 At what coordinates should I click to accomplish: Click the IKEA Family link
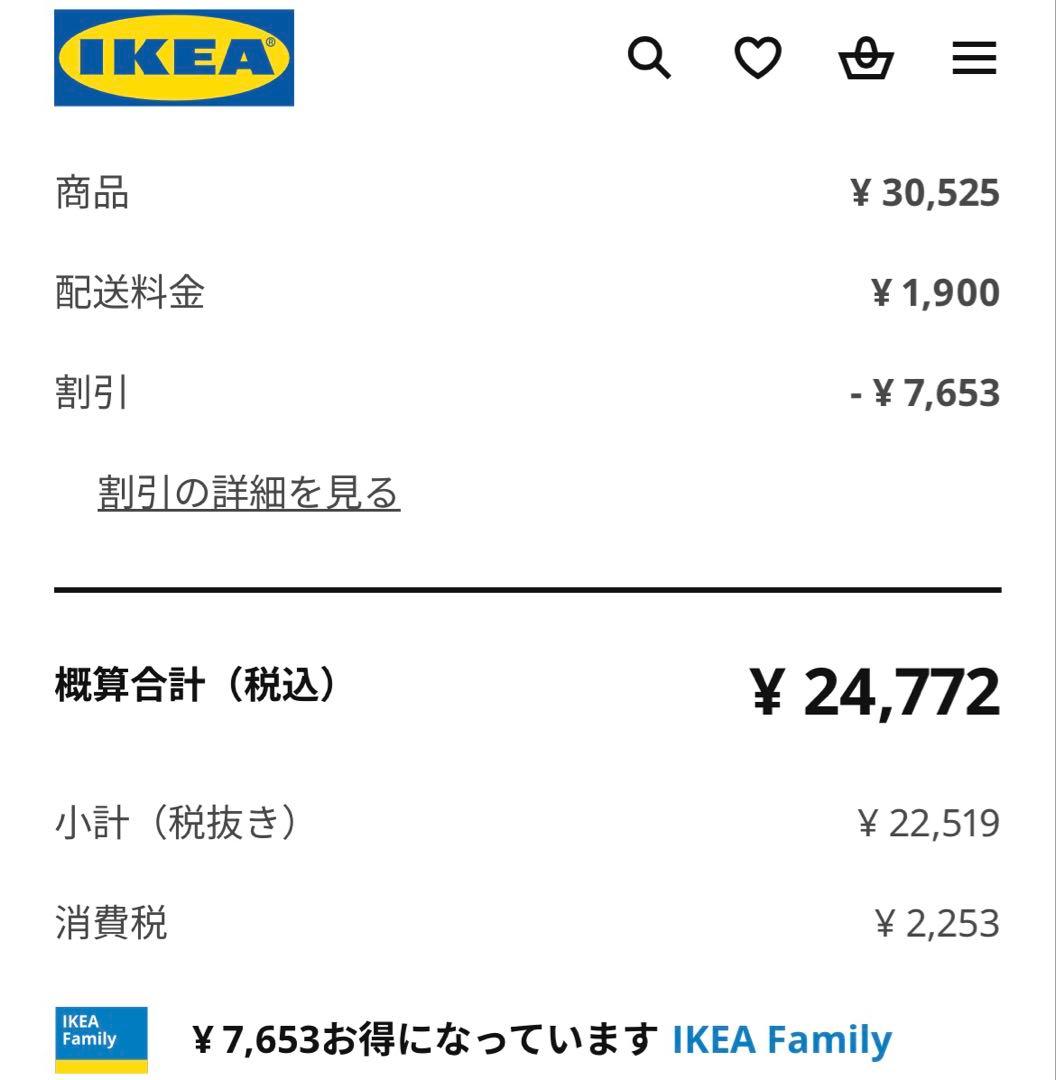coord(782,1041)
